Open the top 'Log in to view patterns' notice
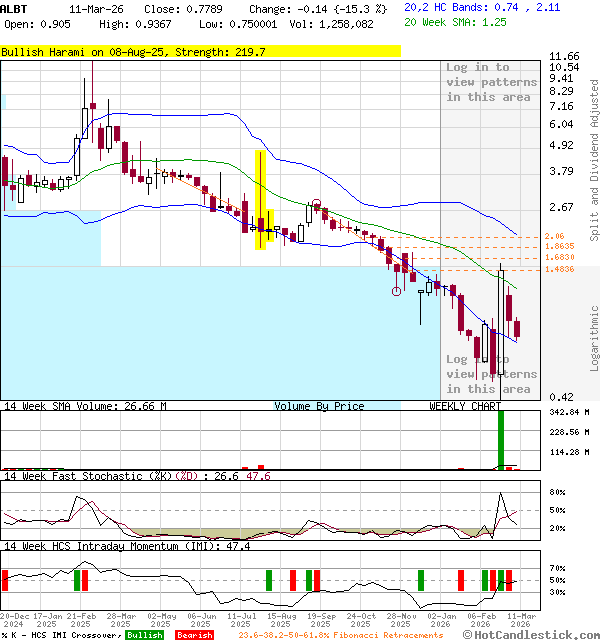 click(490, 82)
